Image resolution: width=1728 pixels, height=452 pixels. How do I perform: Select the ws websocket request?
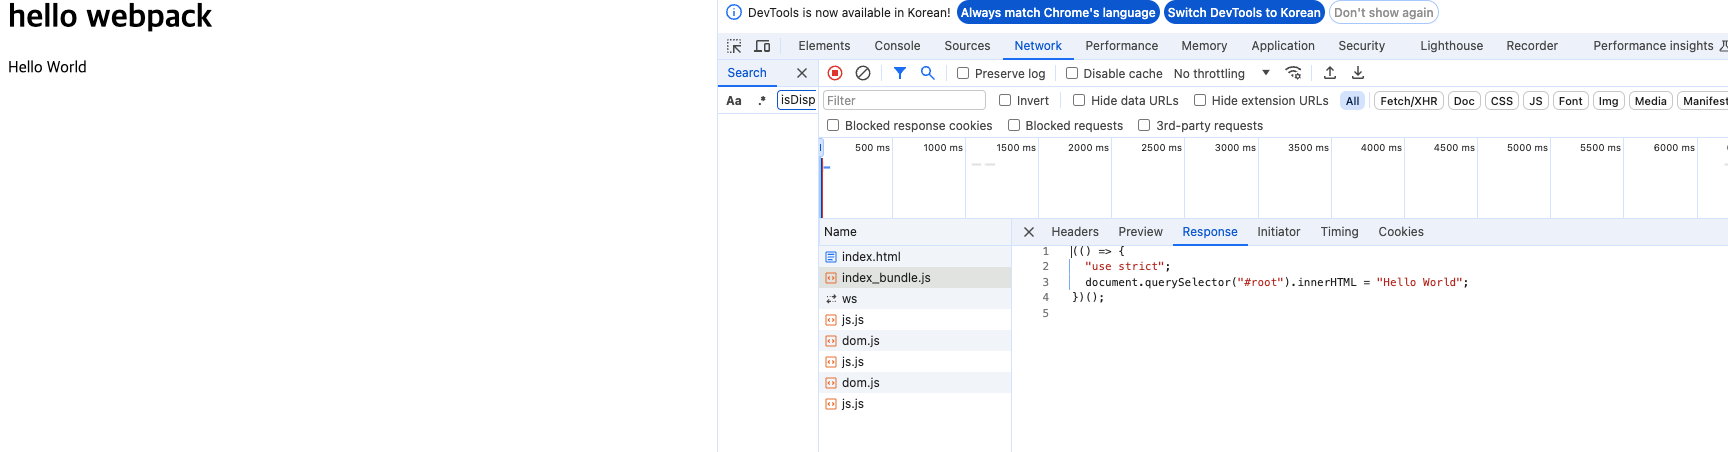[x=915, y=299]
